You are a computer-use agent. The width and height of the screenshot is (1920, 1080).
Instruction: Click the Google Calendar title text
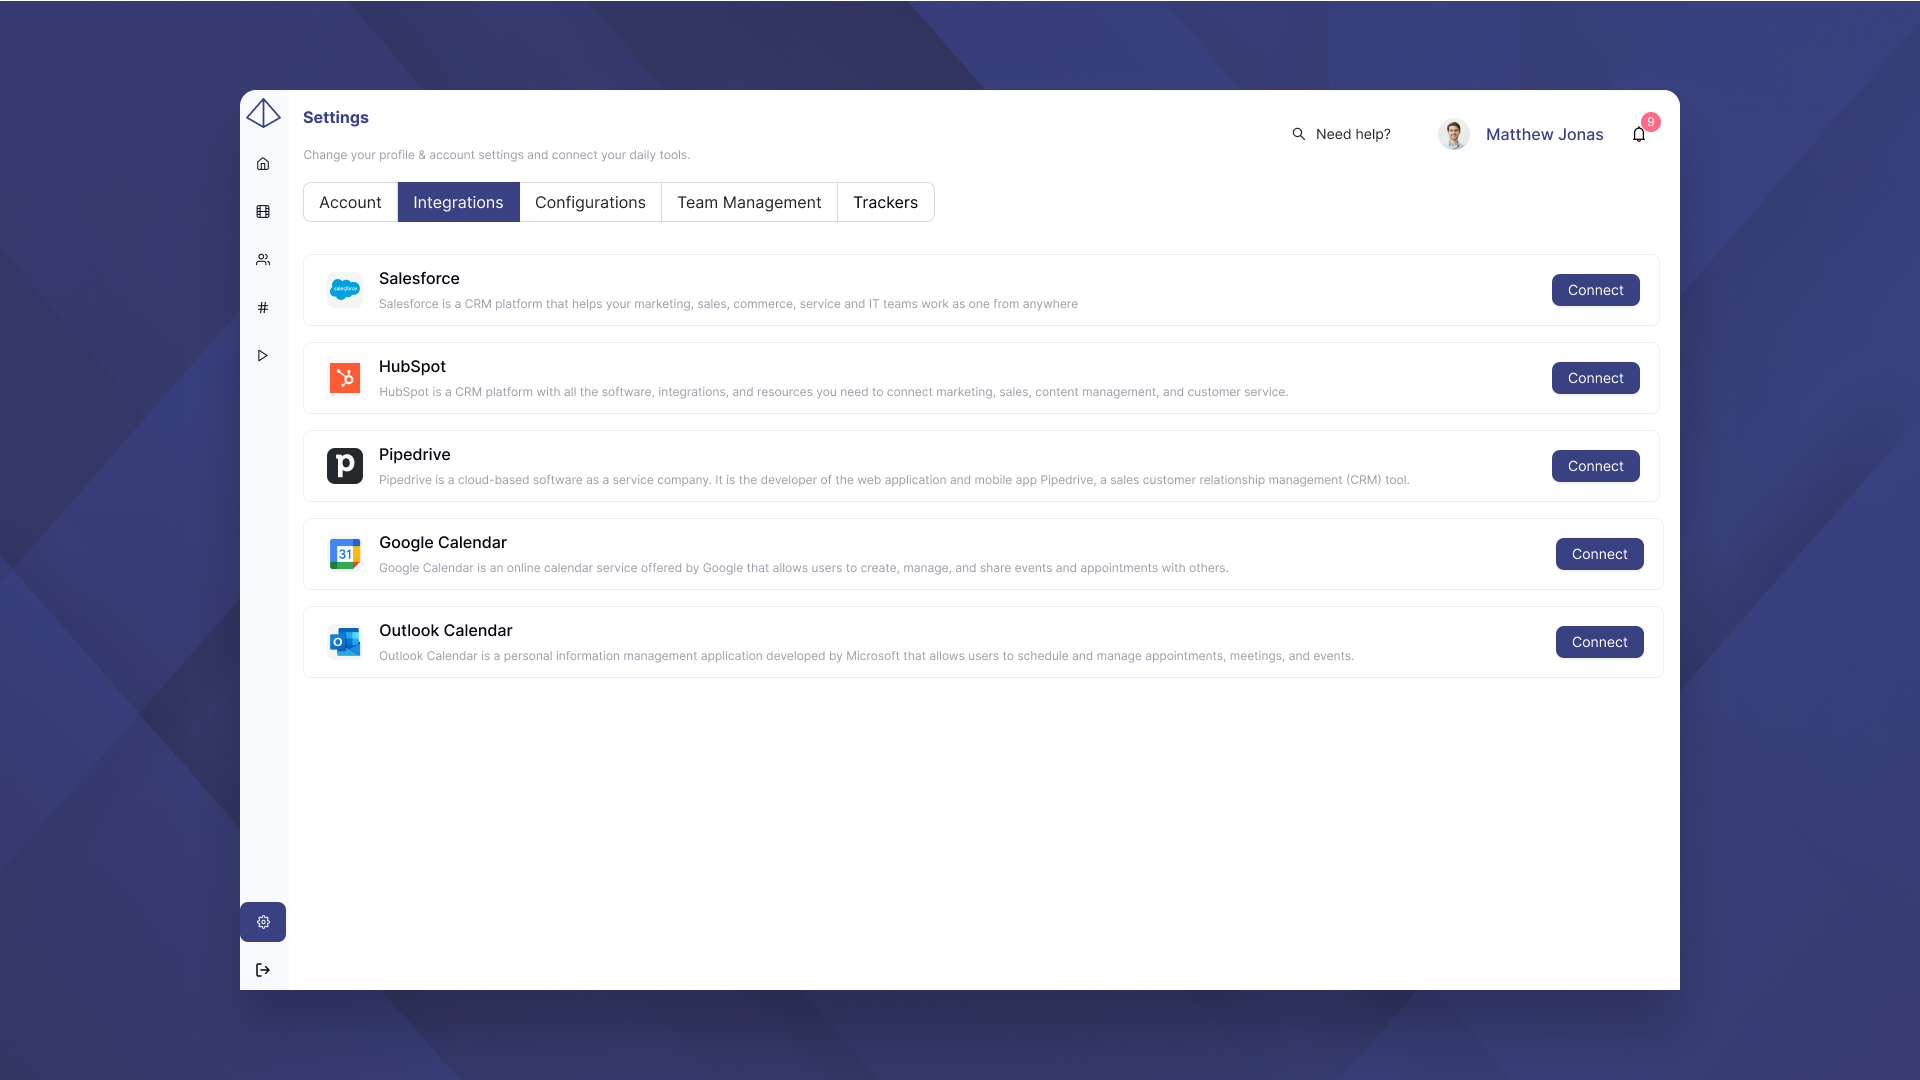click(443, 542)
